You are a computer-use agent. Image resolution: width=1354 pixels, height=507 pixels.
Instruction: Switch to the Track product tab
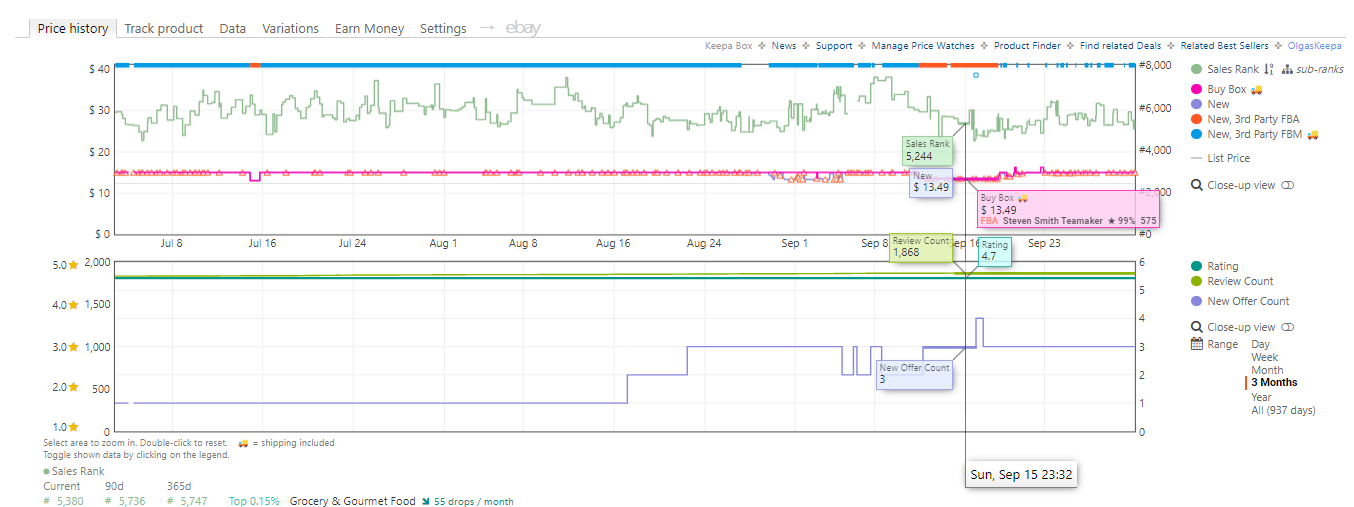coord(164,28)
